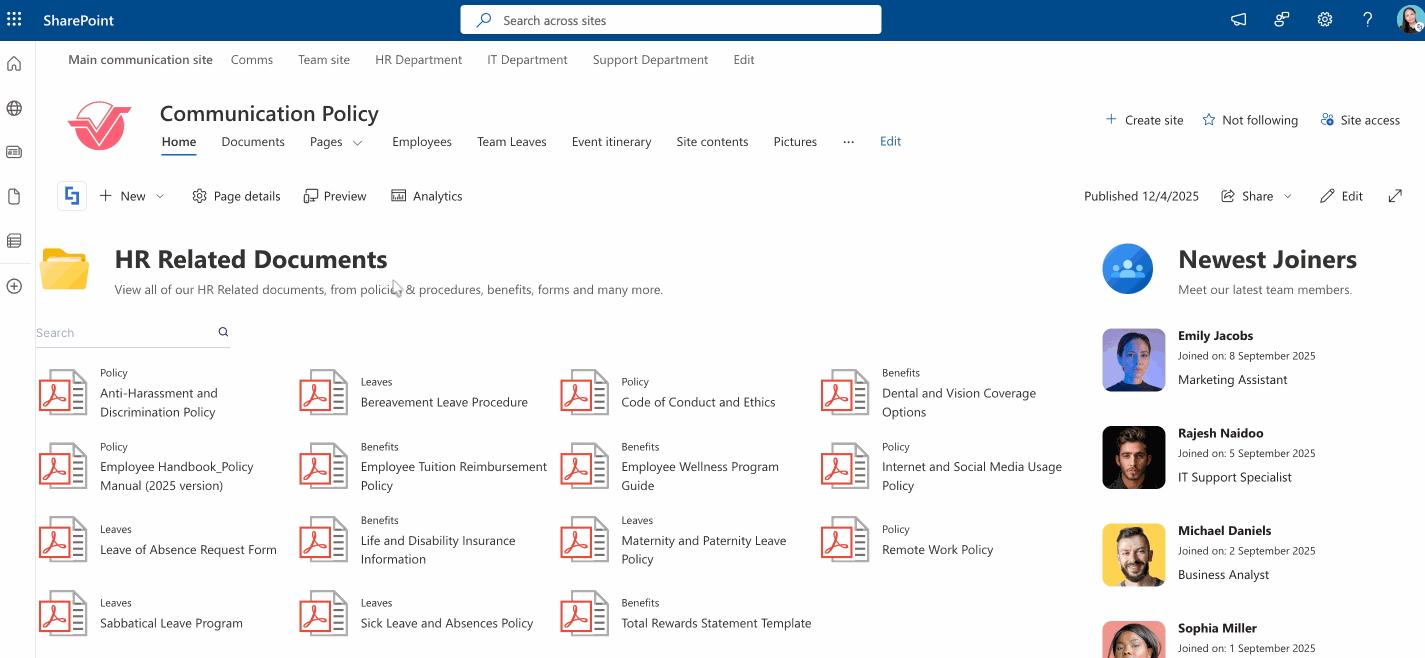Open HR Department in the top navigation

click(x=418, y=59)
